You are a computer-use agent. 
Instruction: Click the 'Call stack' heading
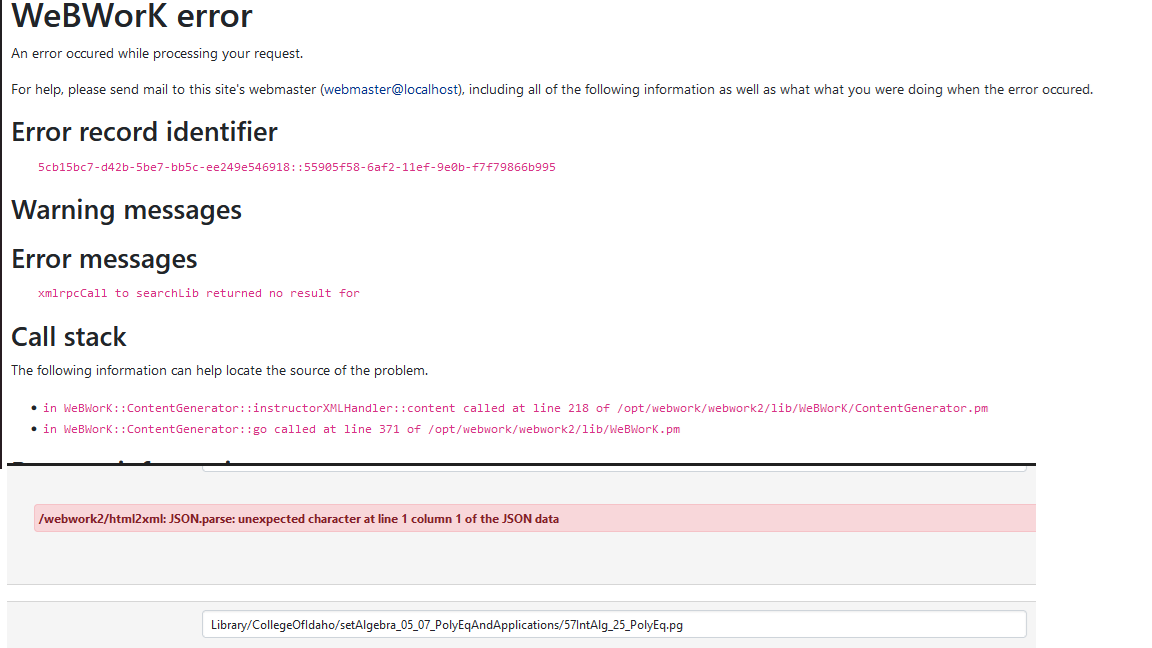click(69, 337)
